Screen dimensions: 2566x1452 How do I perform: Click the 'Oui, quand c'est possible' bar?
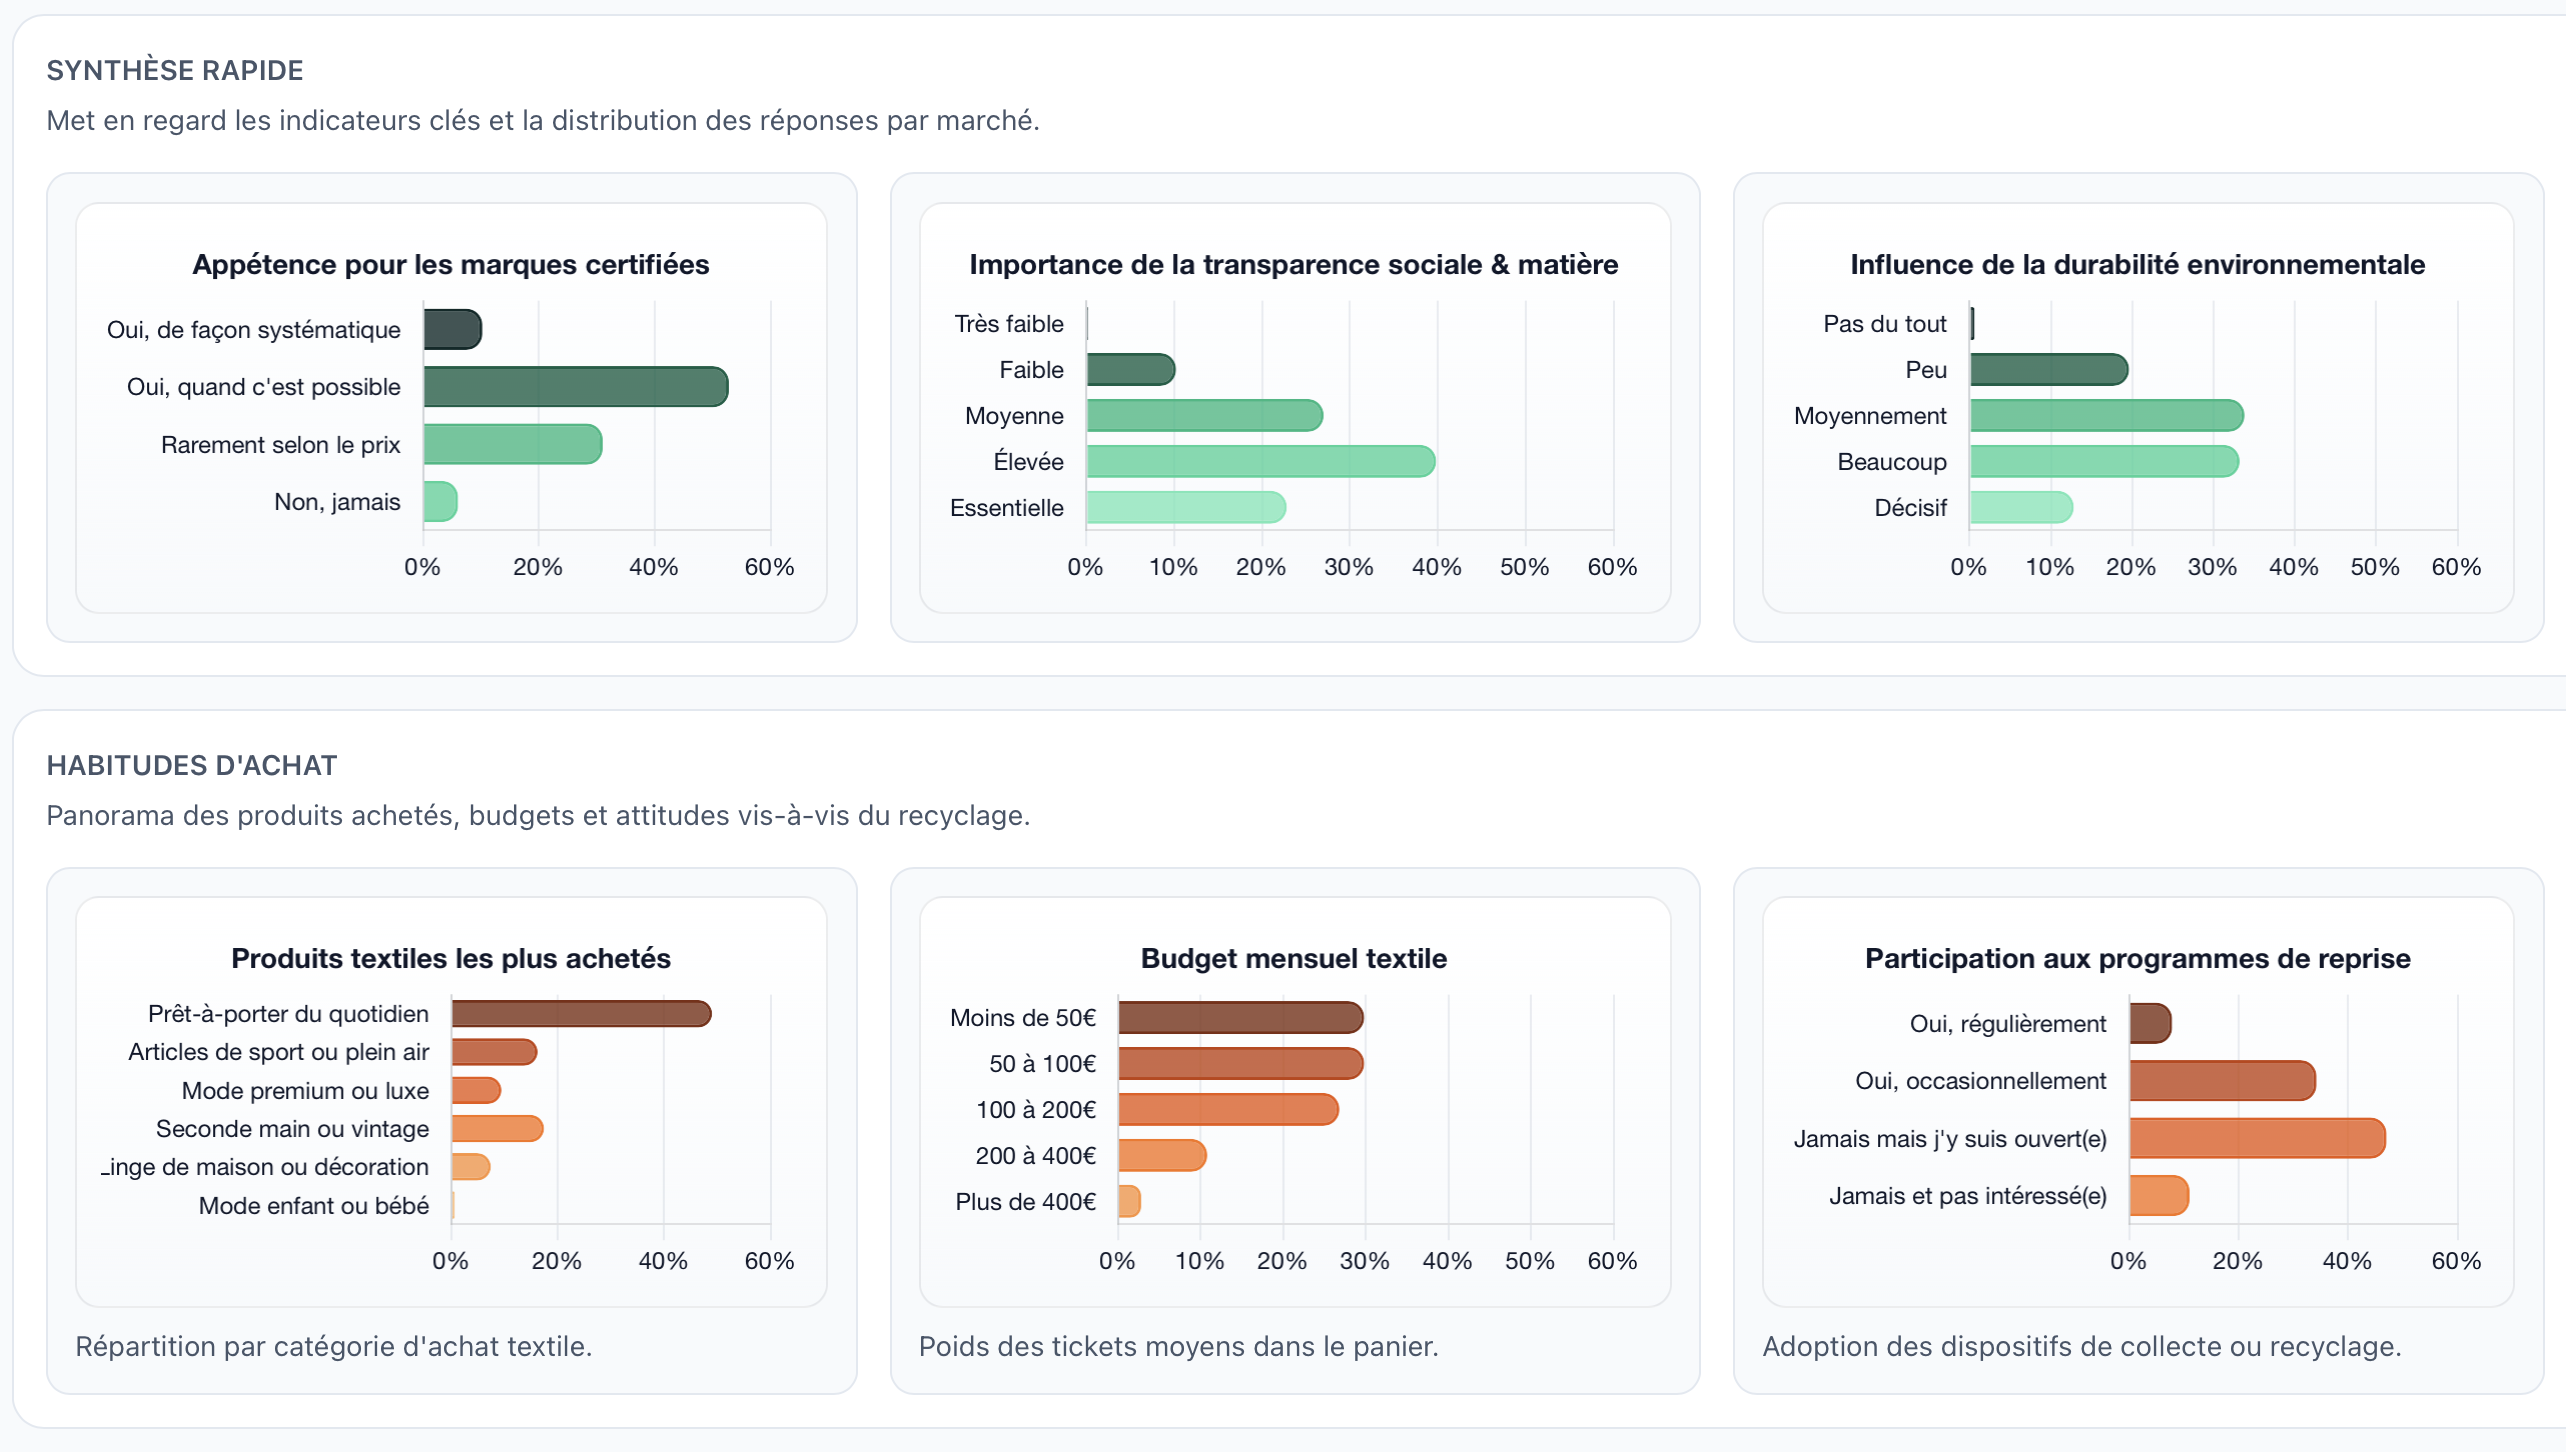[x=575, y=387]
